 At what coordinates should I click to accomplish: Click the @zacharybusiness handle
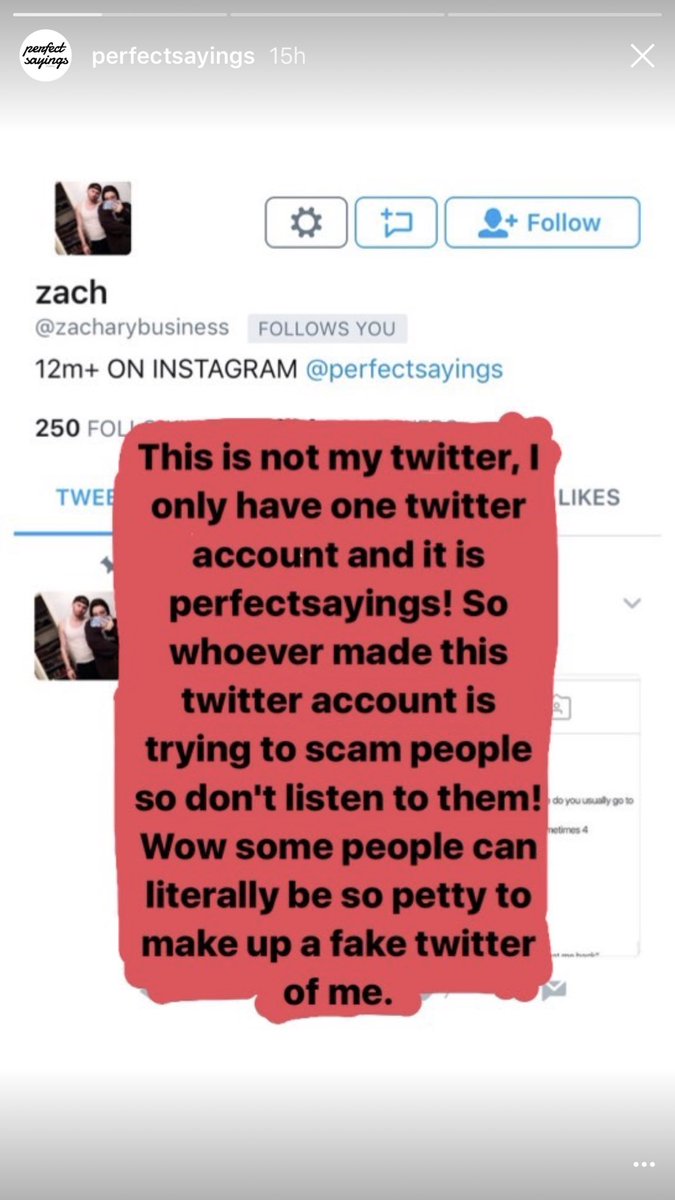point(132,327)
